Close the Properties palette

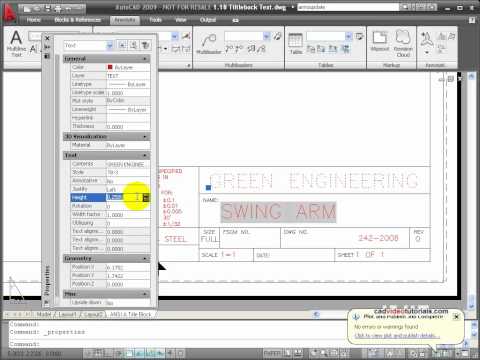point(47,38)
